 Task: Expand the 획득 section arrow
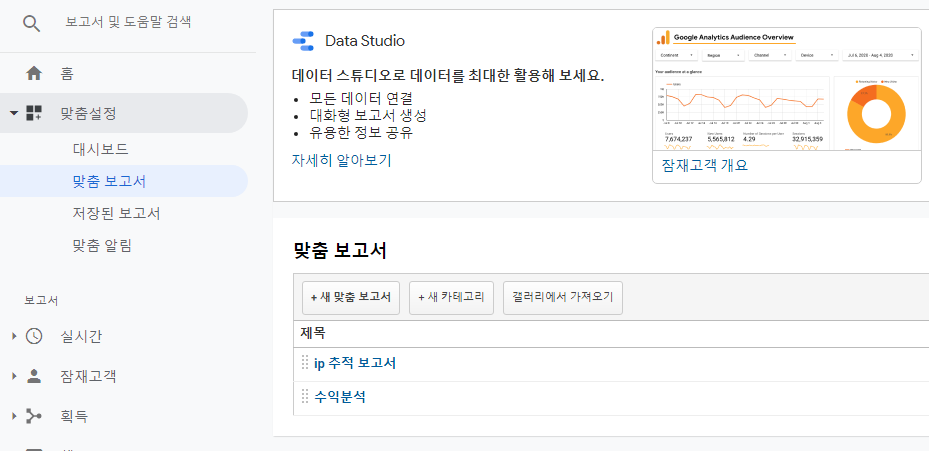click(14, 417)
